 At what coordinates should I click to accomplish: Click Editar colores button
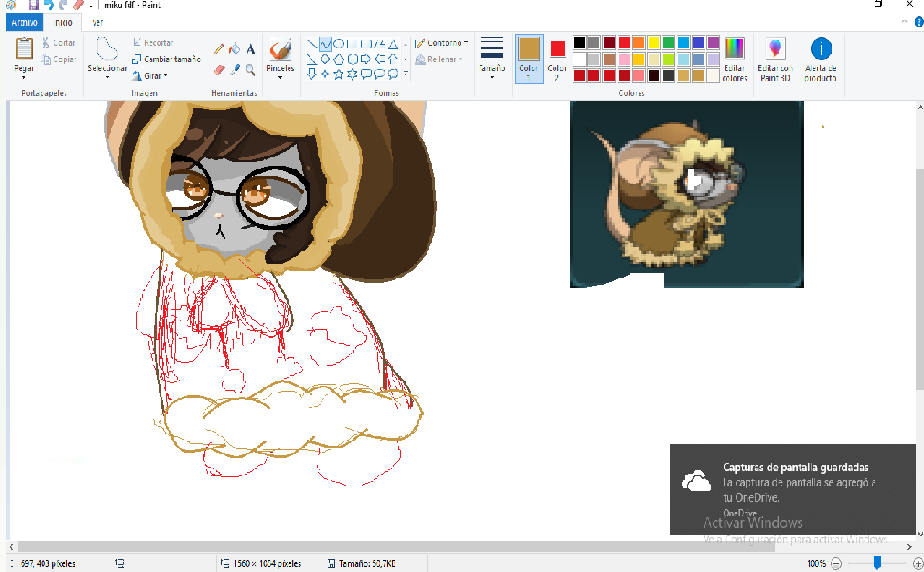735,59
